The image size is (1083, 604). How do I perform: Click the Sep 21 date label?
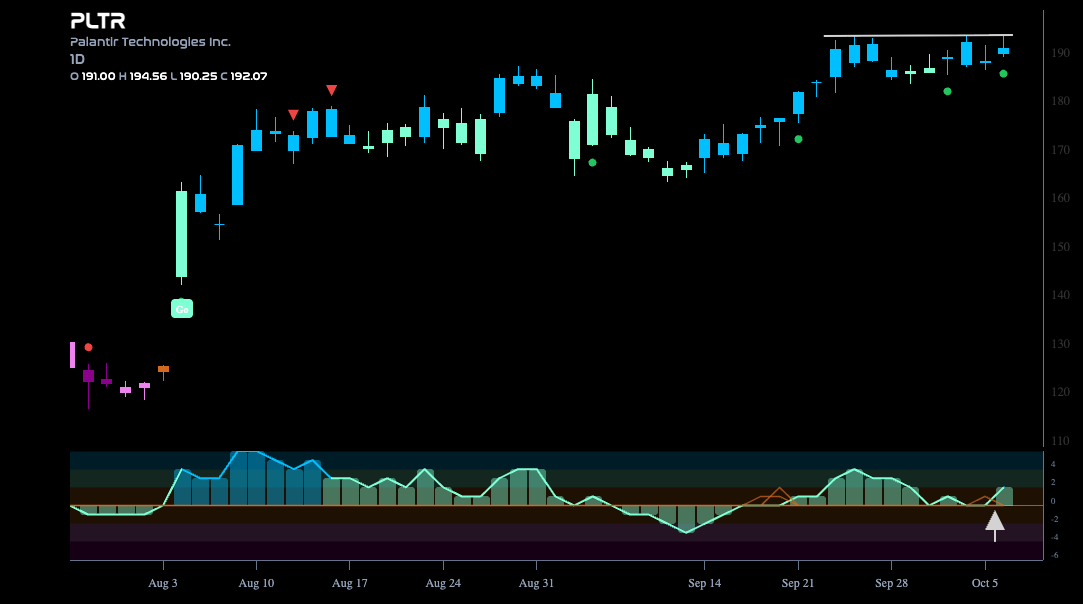coord(798,583)
